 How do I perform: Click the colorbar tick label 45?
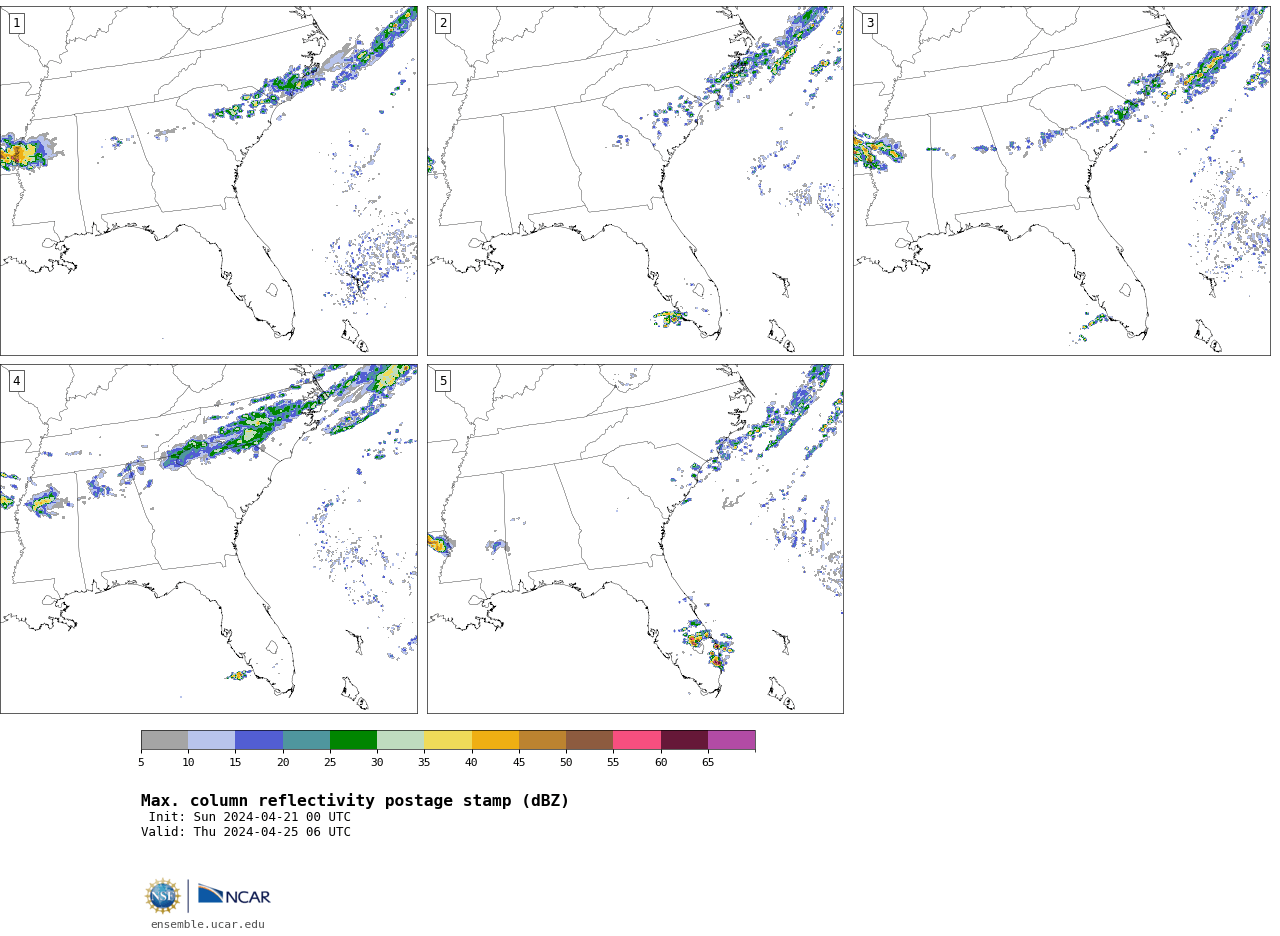point(519,763)
